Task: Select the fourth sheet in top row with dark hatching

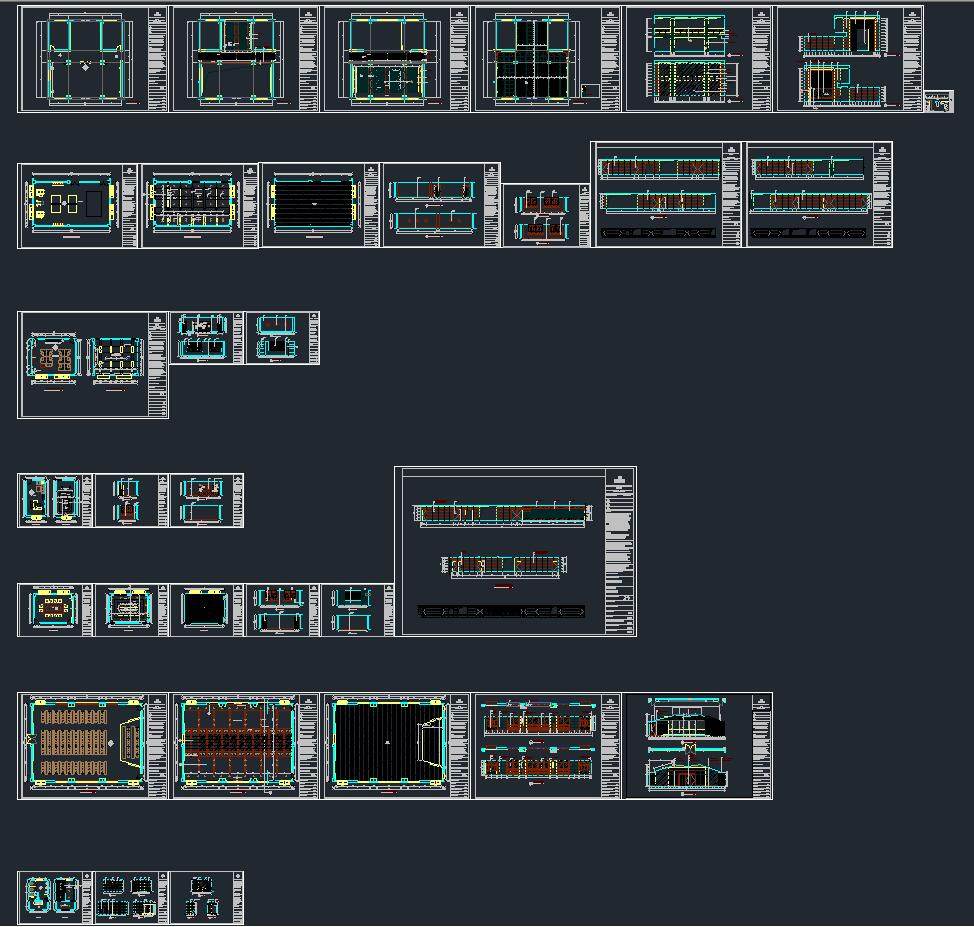Action: point(546,59)
